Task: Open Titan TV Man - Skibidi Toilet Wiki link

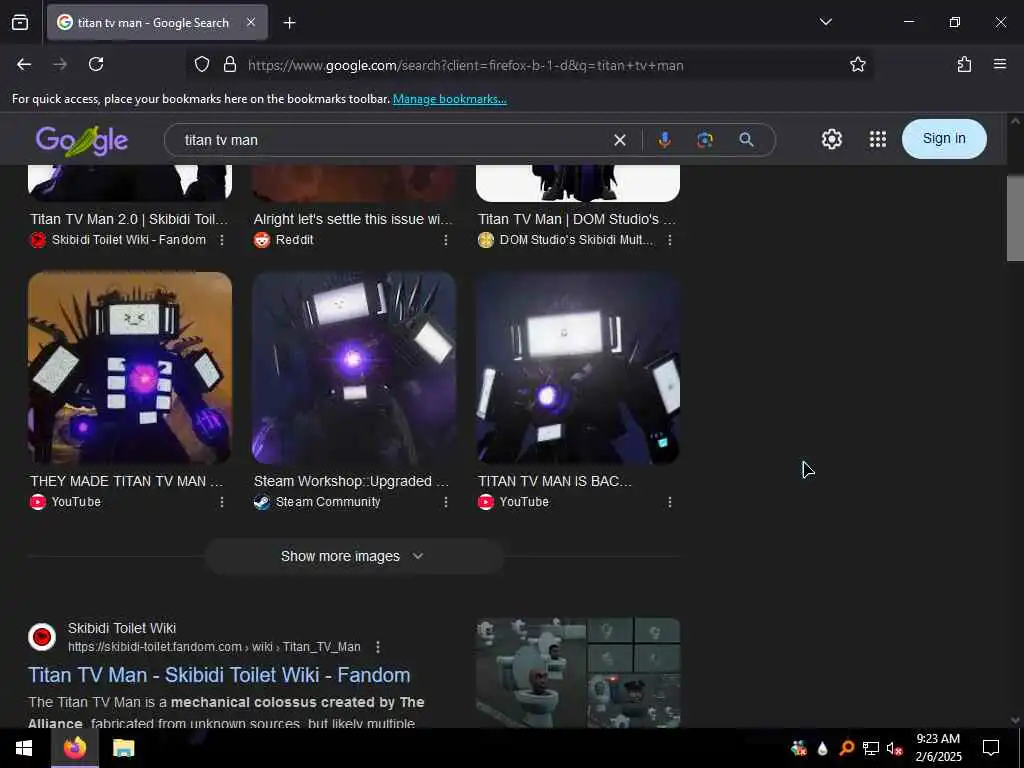Action: [219, 675]
